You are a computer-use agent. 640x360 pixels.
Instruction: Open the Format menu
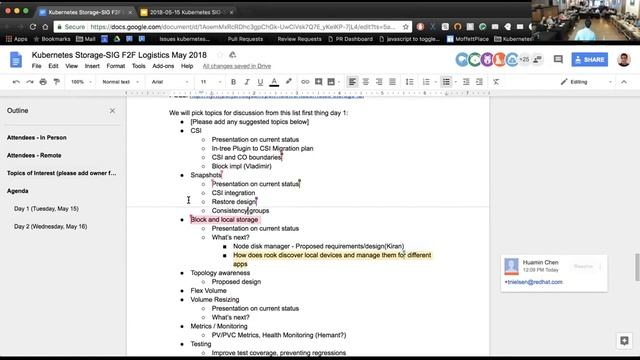pos(116,66)
